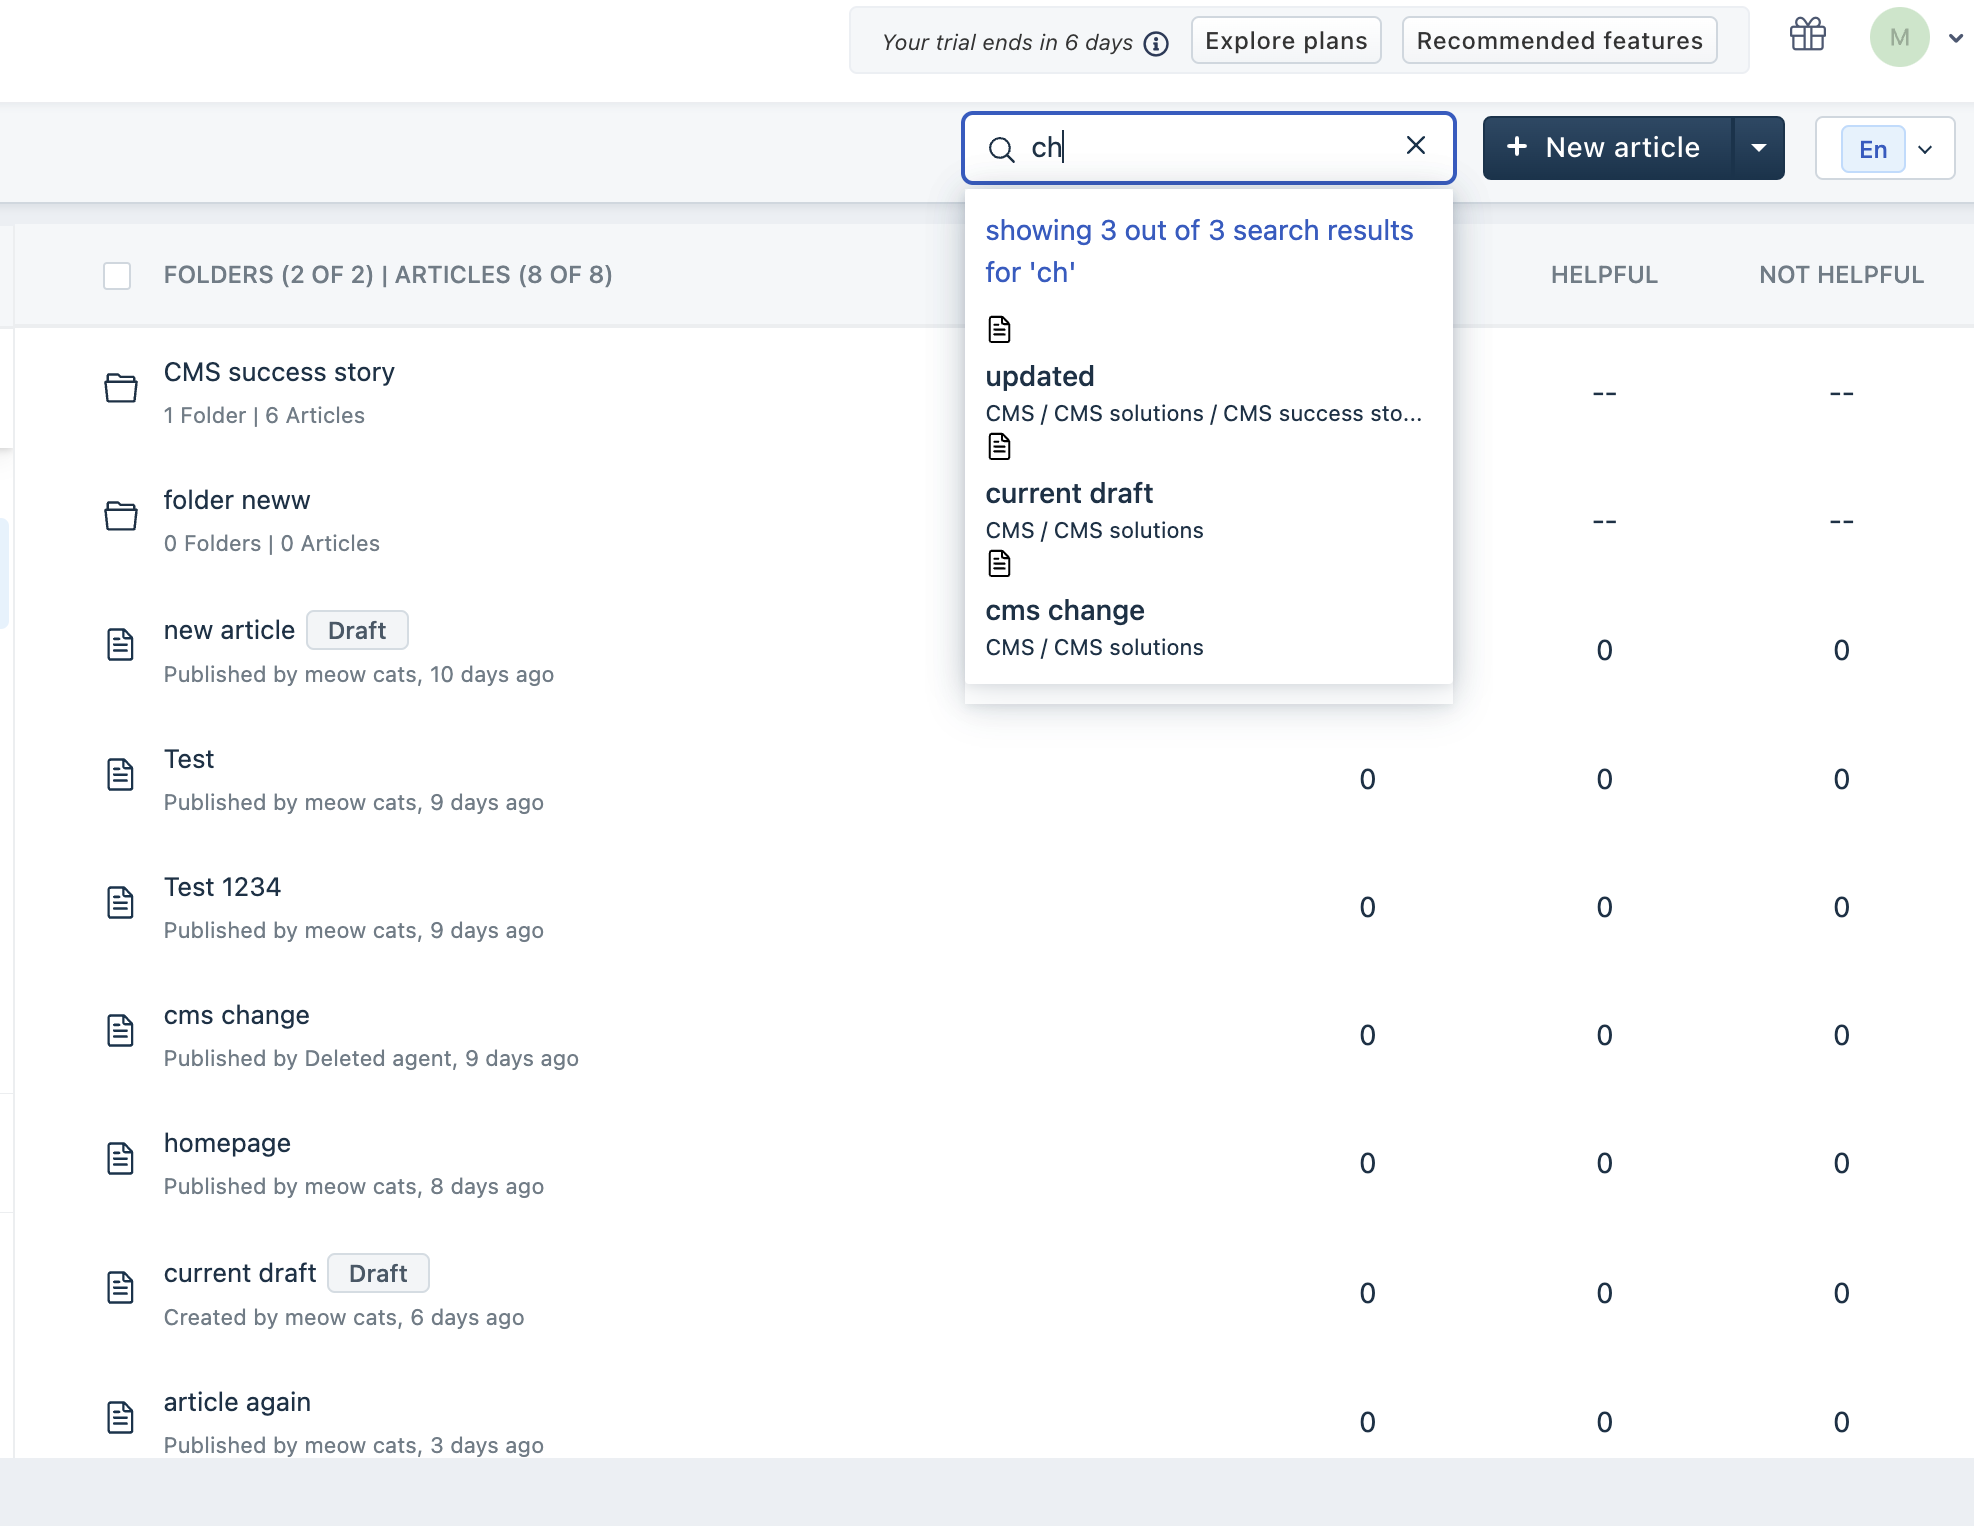Click the CMS success story folder icon
This screenshot has height=1526, width=1974.
point(121,388)
